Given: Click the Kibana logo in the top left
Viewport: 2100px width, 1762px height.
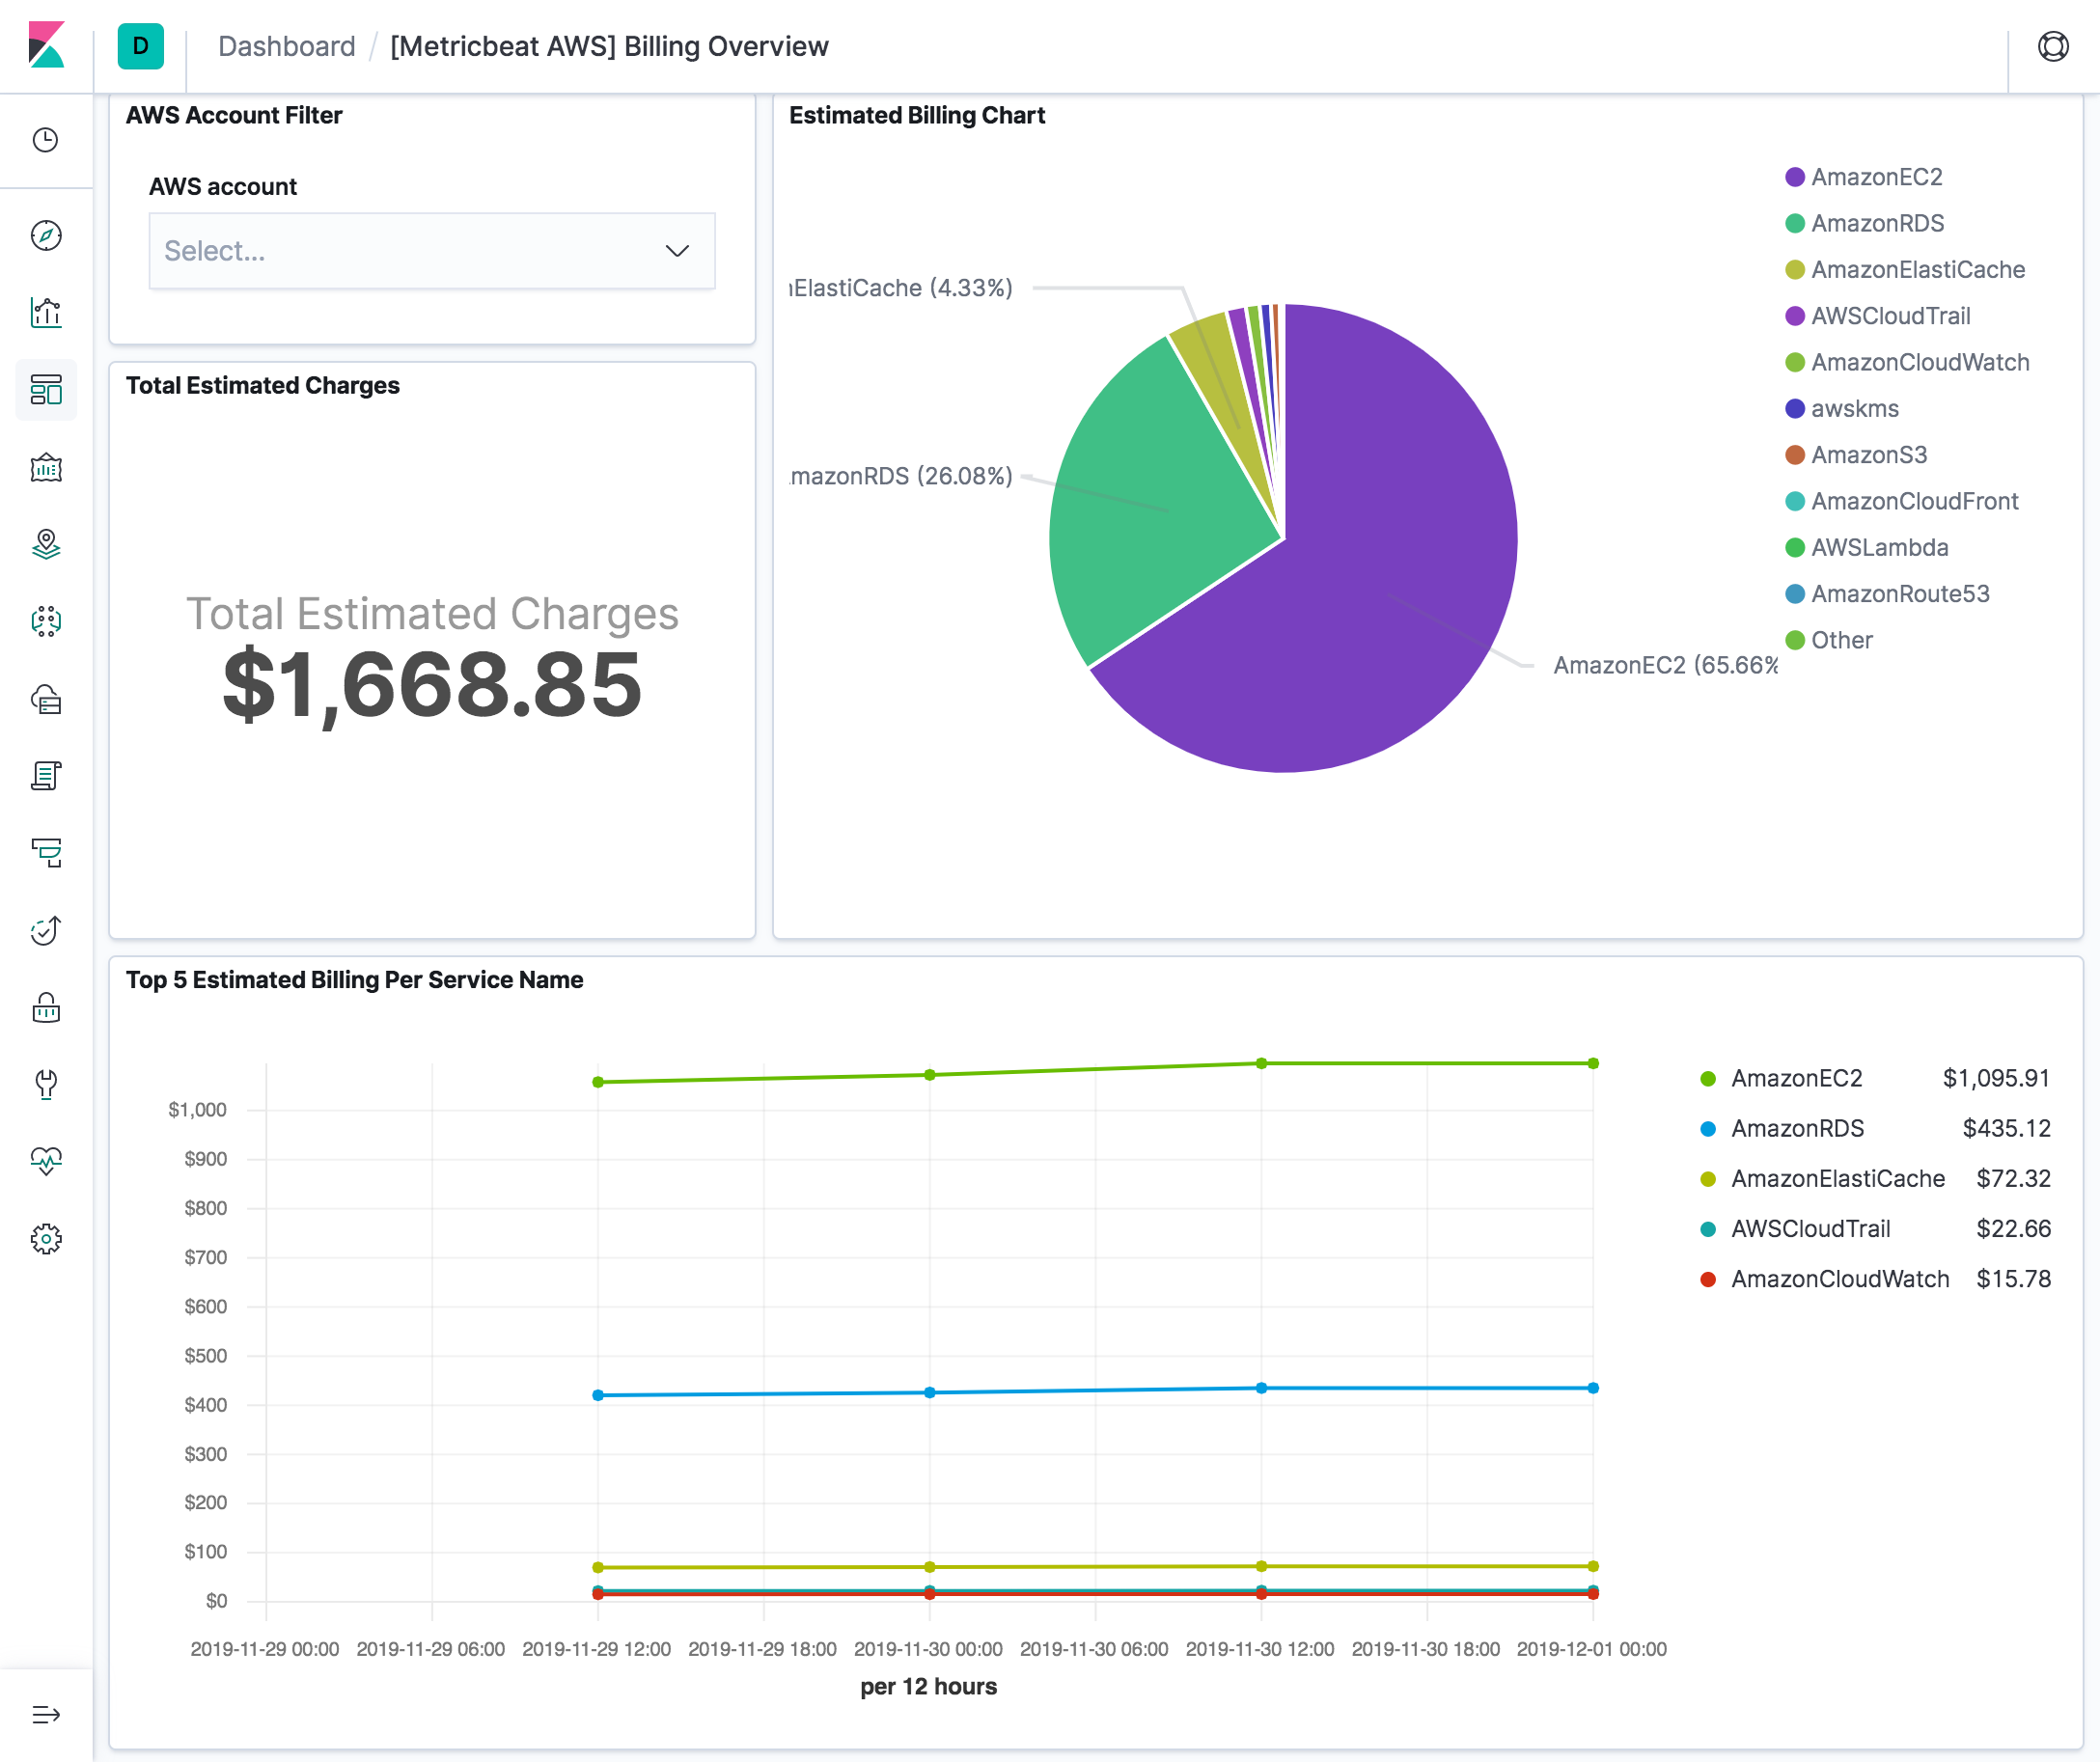Looking at the screenshot, I should (x=48, y=46).
